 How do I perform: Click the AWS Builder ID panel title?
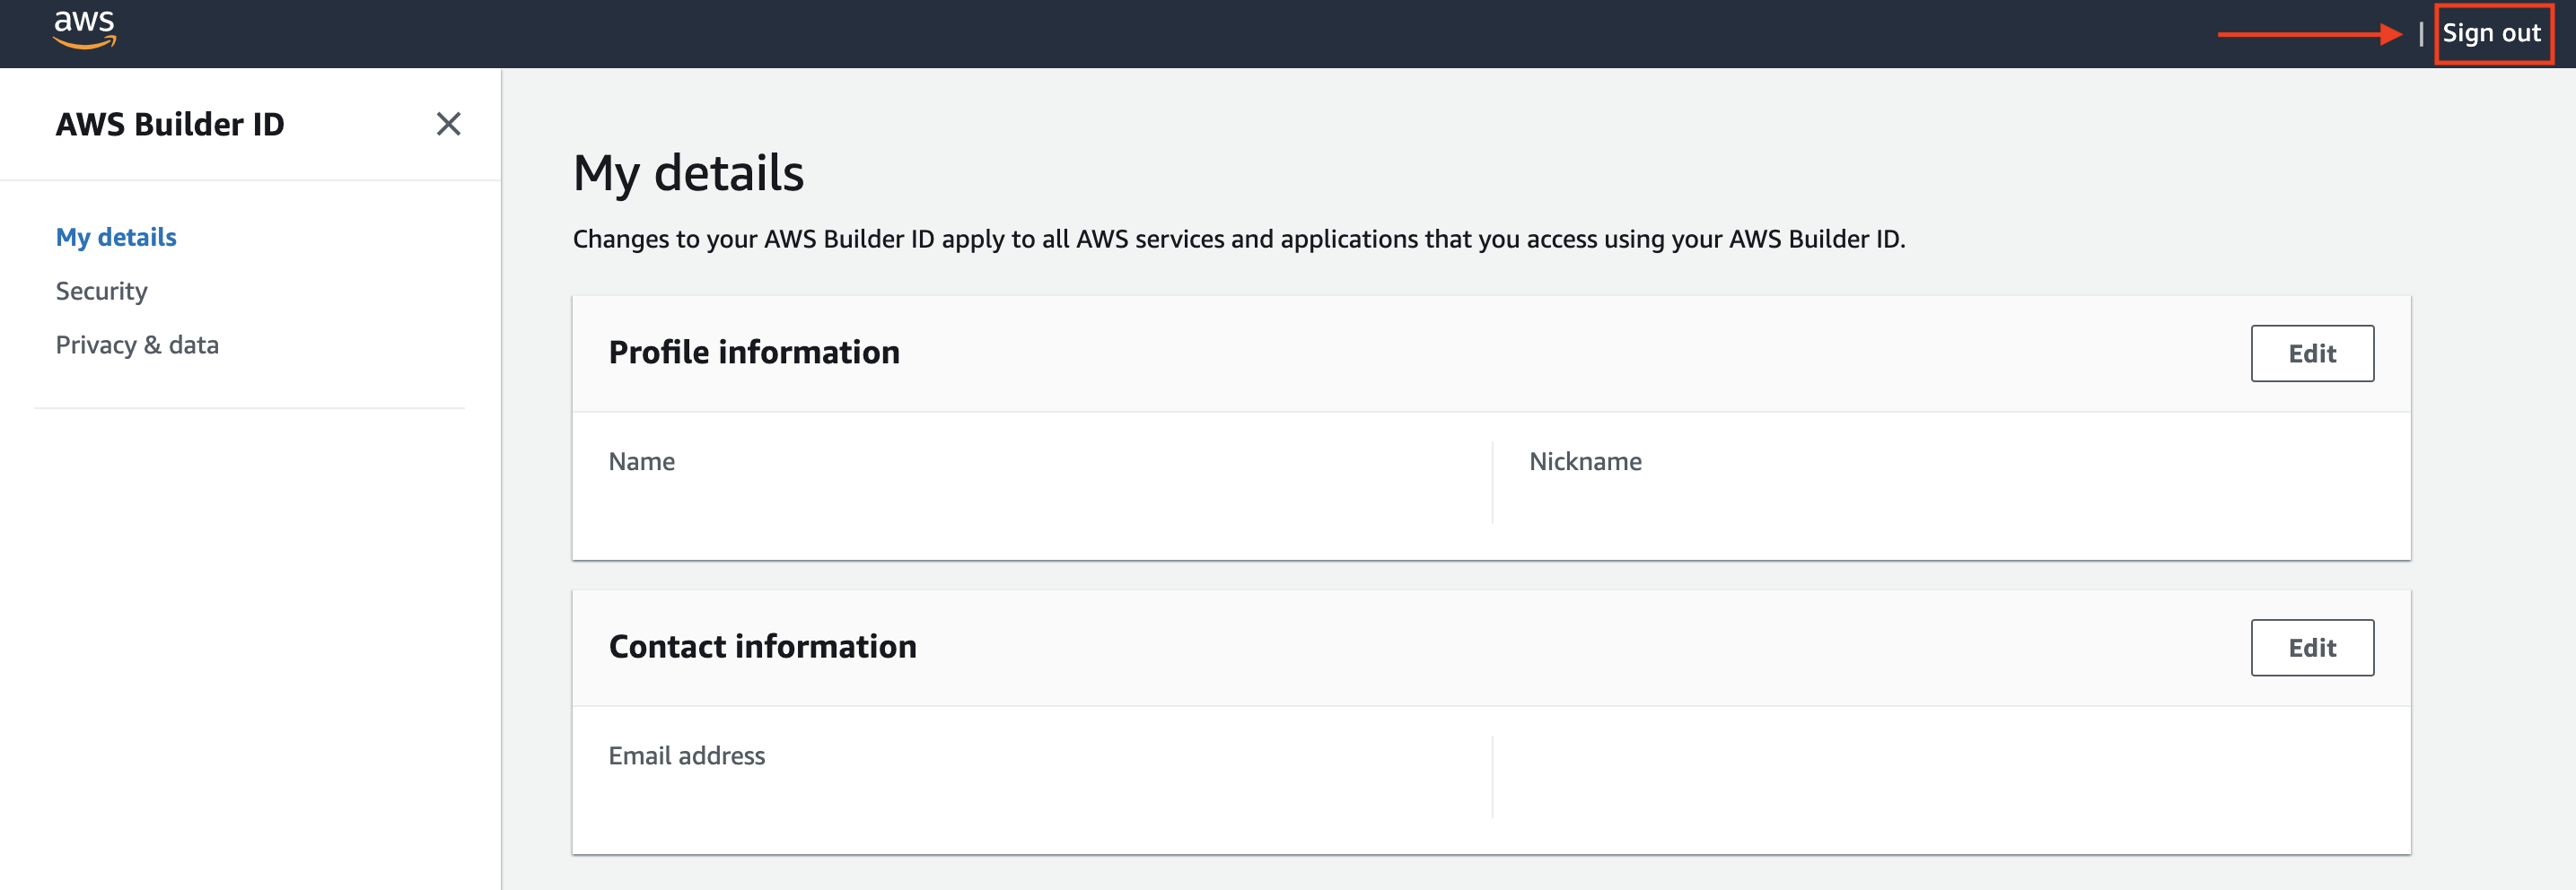tap(170, 124)
